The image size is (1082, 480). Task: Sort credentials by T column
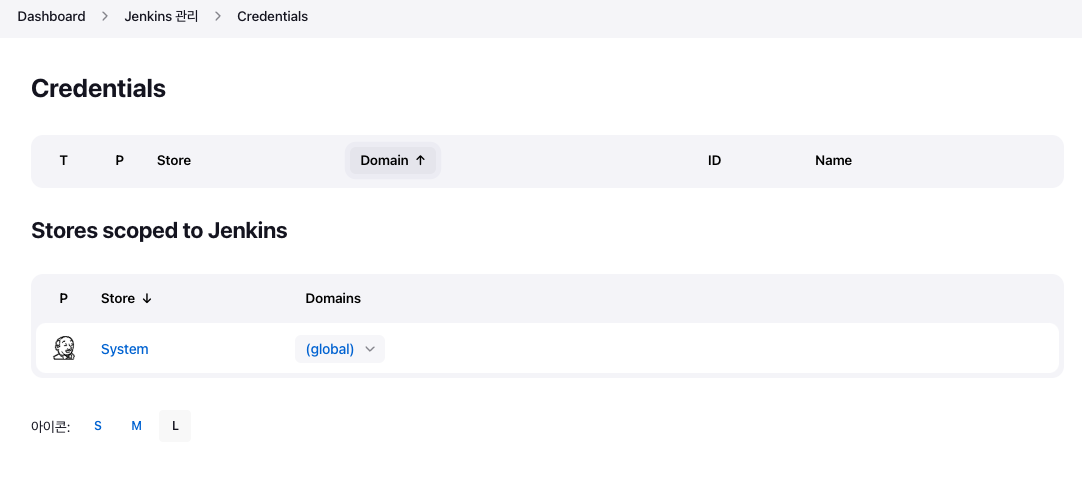click(63, 161)
